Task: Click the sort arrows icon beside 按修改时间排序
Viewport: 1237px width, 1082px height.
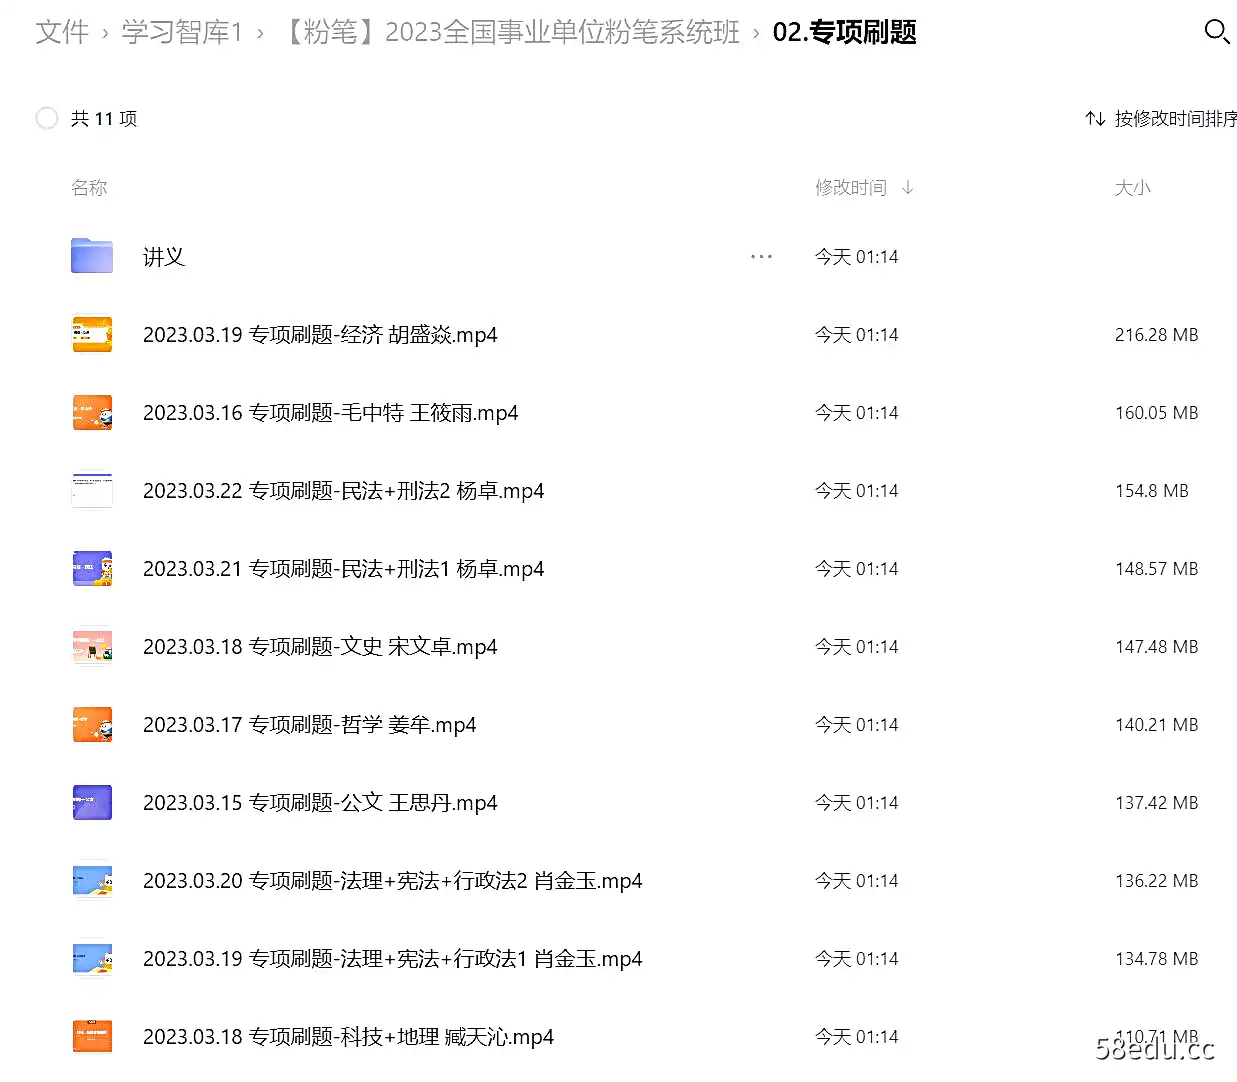Action: tap(1095, 119)
